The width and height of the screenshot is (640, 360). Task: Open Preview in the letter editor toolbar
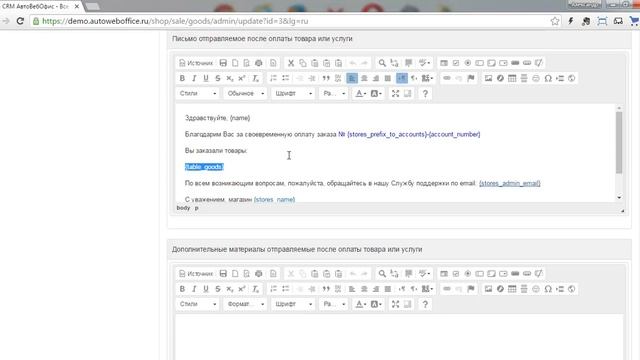247,63
